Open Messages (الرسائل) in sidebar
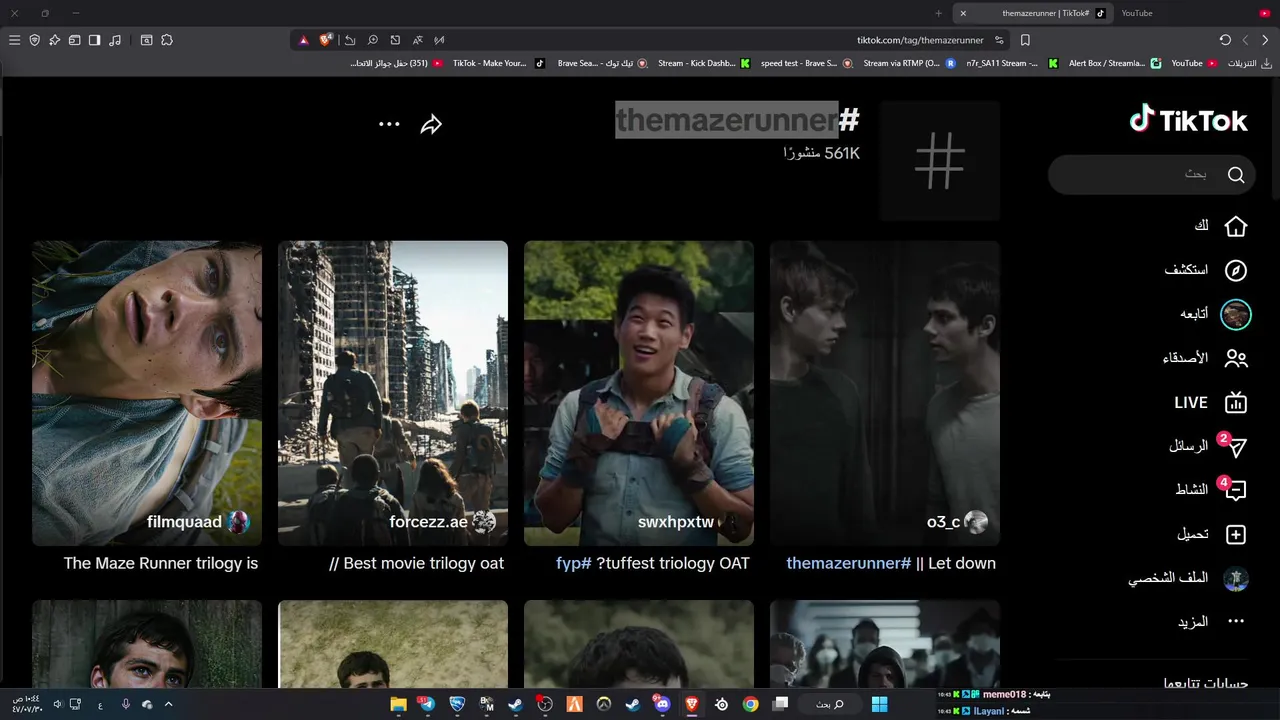 1208,446
